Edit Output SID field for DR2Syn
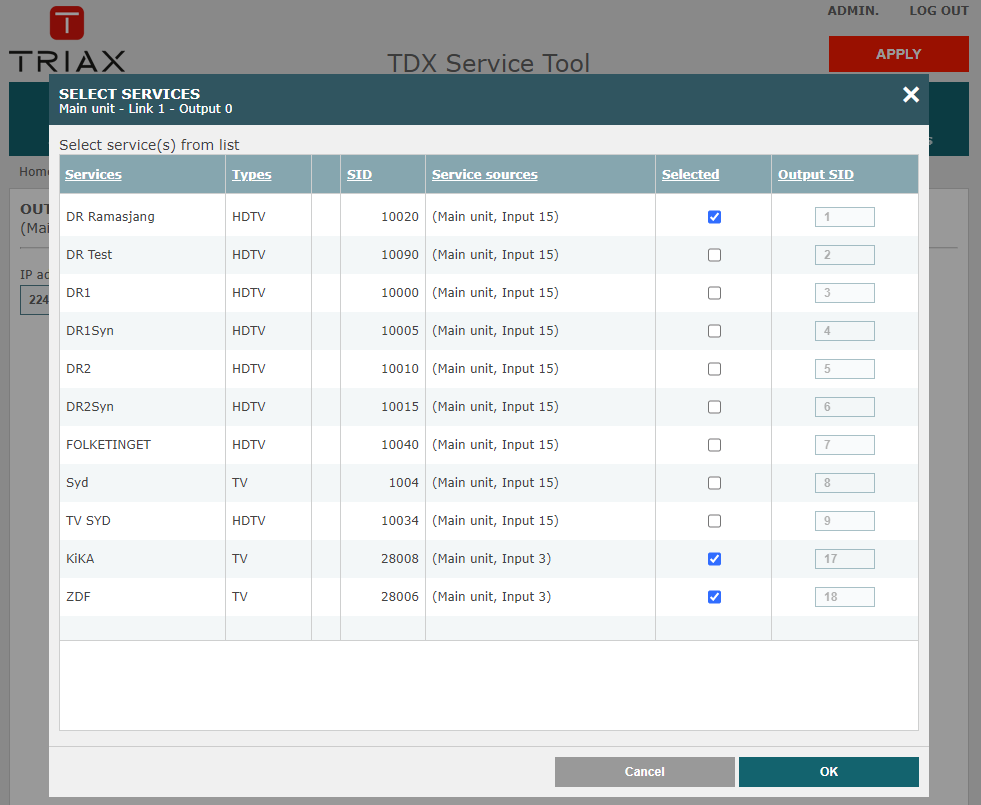Viewport: 981px width, 805px height. [x=845, y=407]
